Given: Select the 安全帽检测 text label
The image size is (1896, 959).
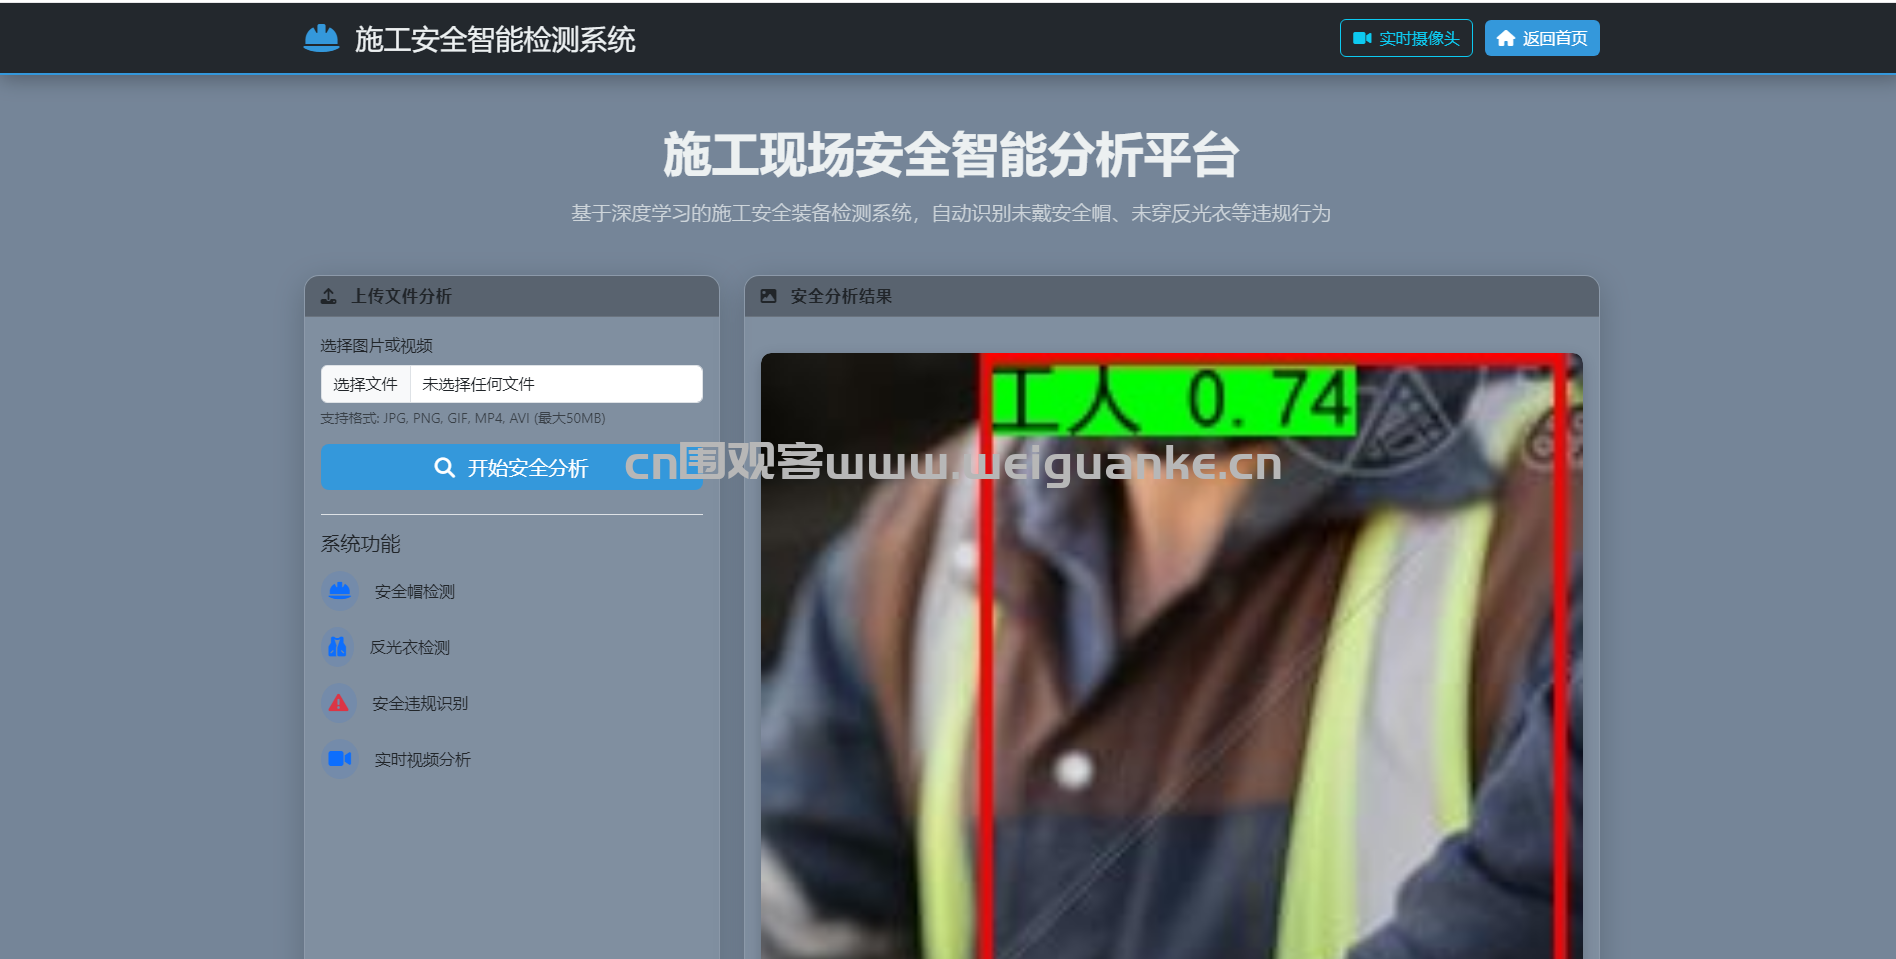Looking at the screenshot, I should pyautogui.click(x=415, y=592).
